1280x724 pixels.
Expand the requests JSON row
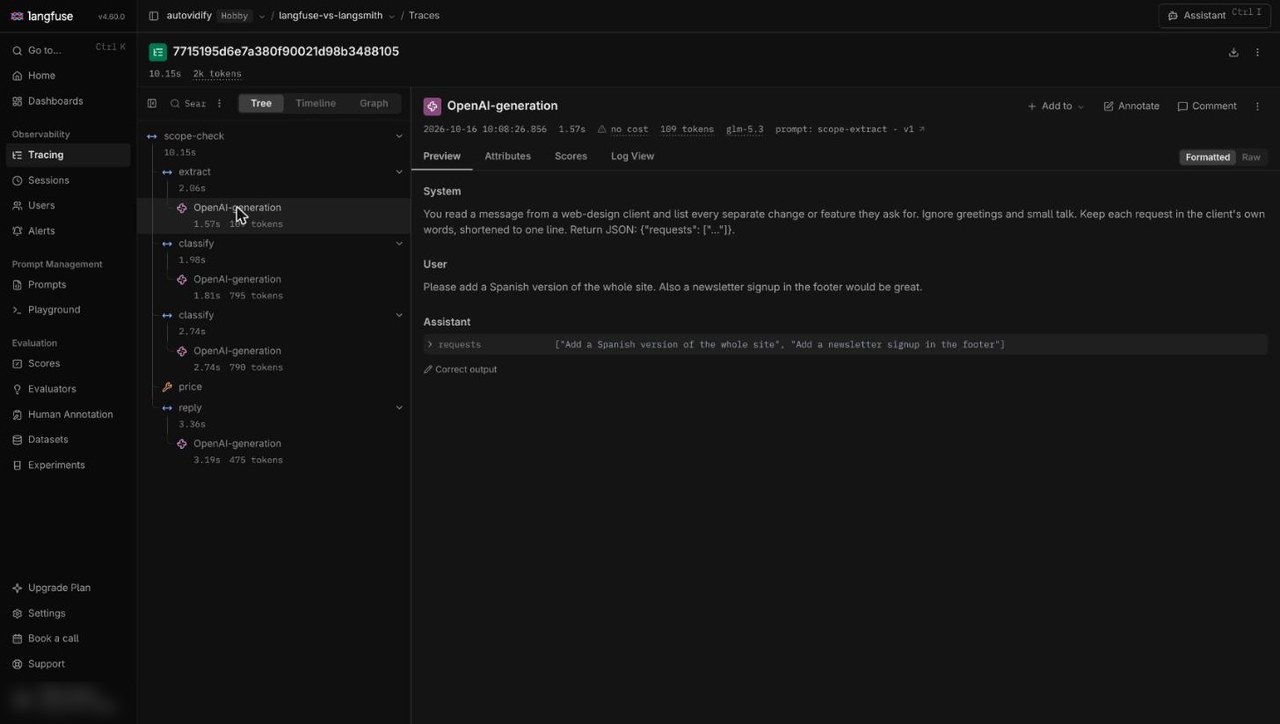(x=430, y=344)
